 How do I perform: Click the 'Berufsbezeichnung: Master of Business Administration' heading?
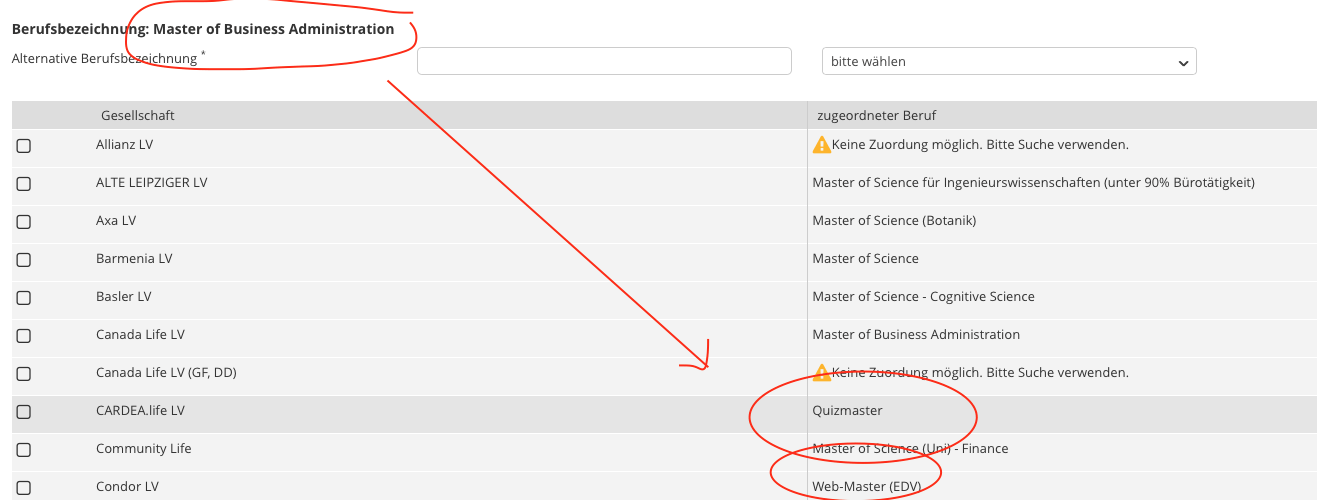point(203,29)
